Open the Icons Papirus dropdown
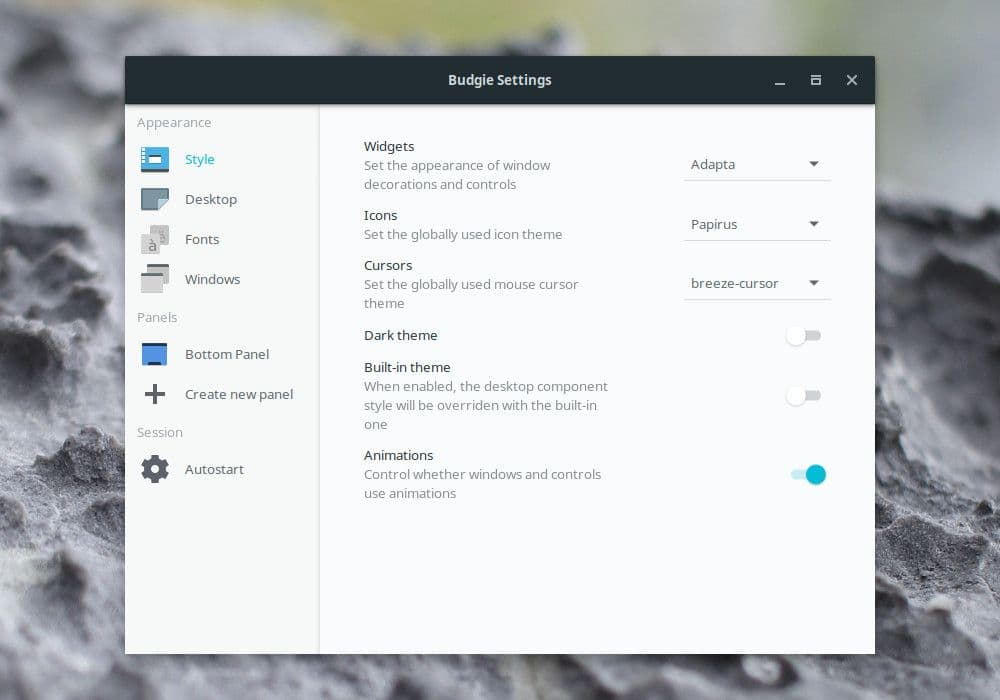The width and height of the screenshot is (1000, 700). click(x=757, y=224)
